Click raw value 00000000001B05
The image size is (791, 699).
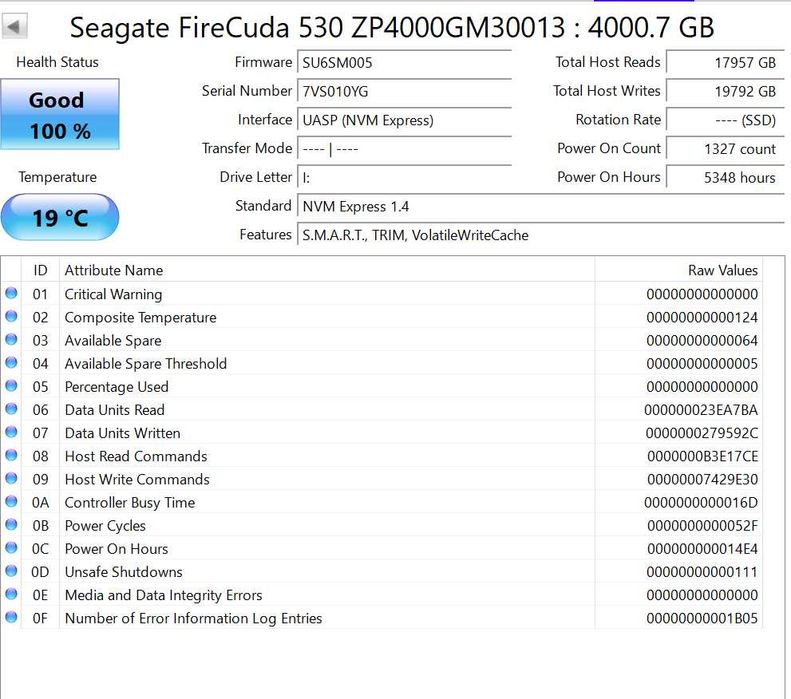702,619
